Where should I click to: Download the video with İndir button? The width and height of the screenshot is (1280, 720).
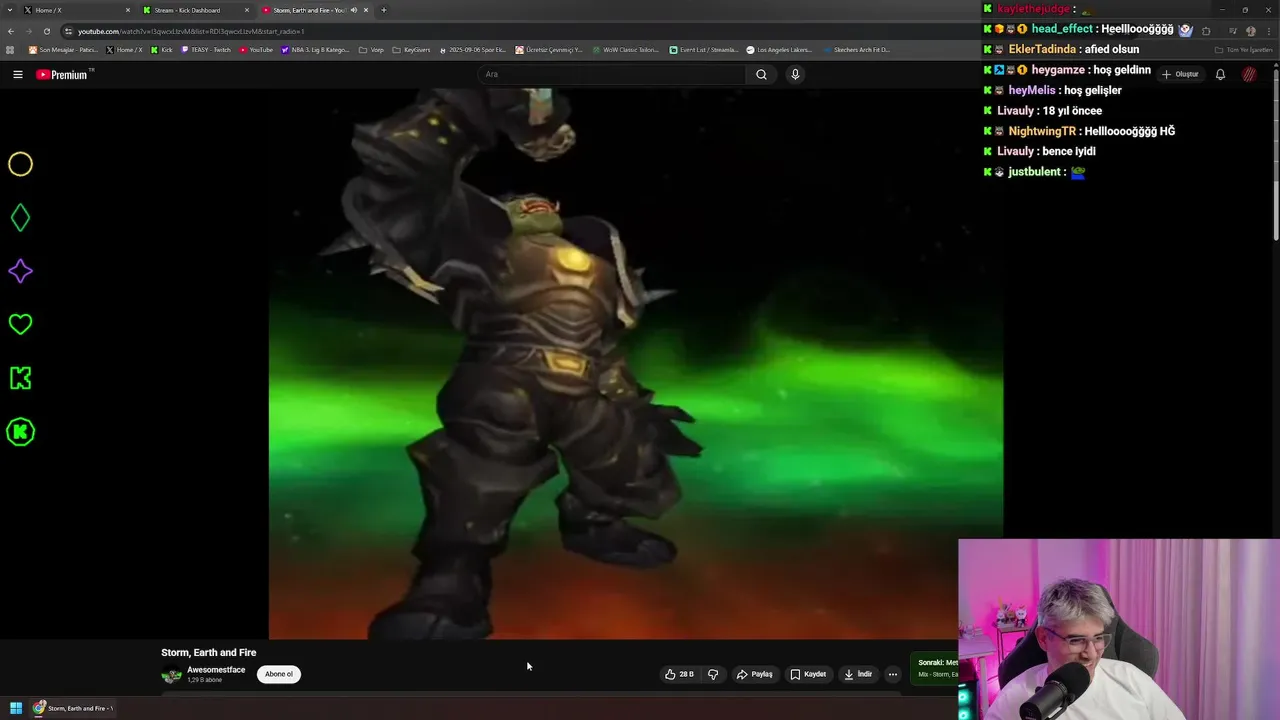pos(858,674)
